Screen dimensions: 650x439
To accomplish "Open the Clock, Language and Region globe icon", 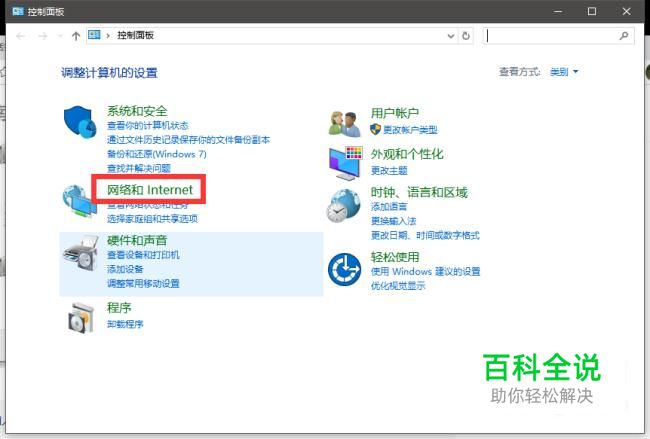I will (343, 206).
